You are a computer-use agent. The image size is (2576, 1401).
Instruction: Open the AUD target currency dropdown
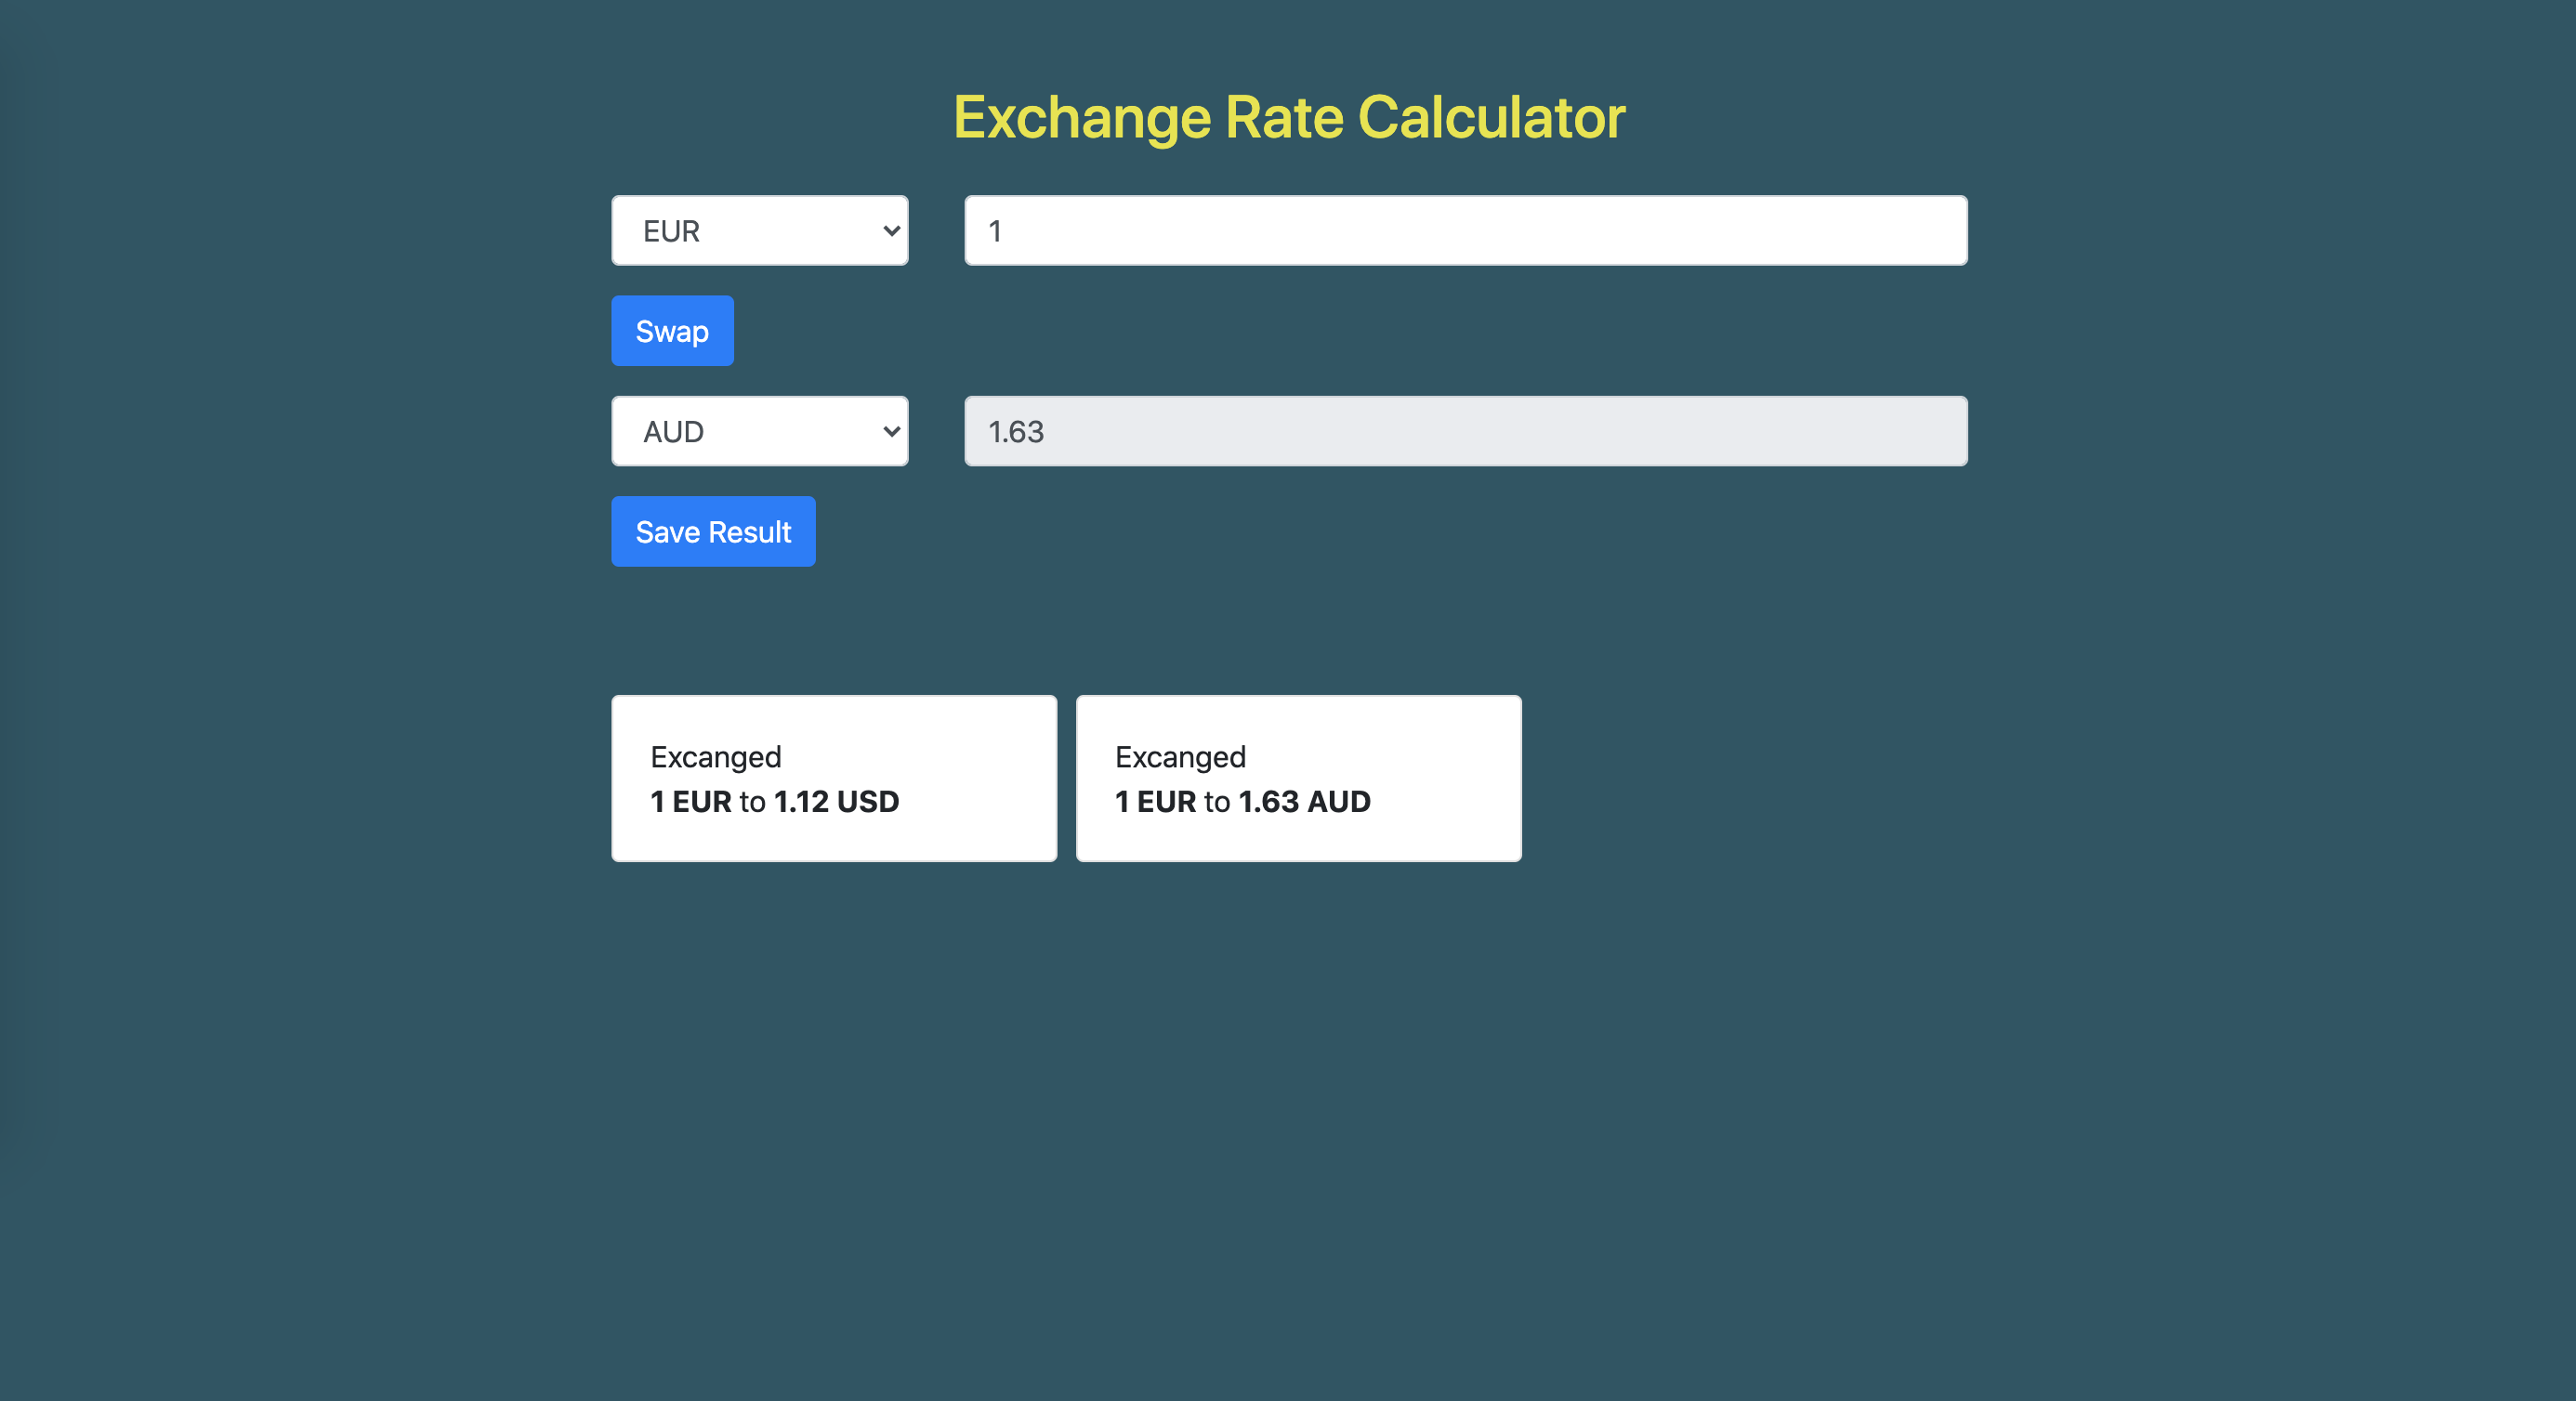760,431
